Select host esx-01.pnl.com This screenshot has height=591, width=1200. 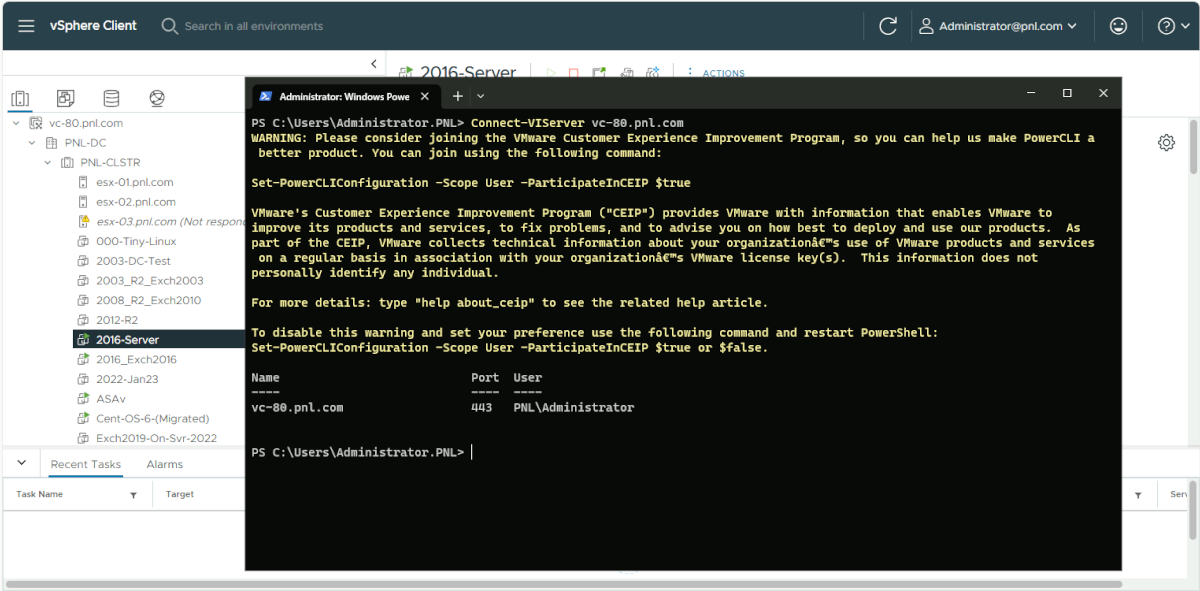click(x=135, y=182)
